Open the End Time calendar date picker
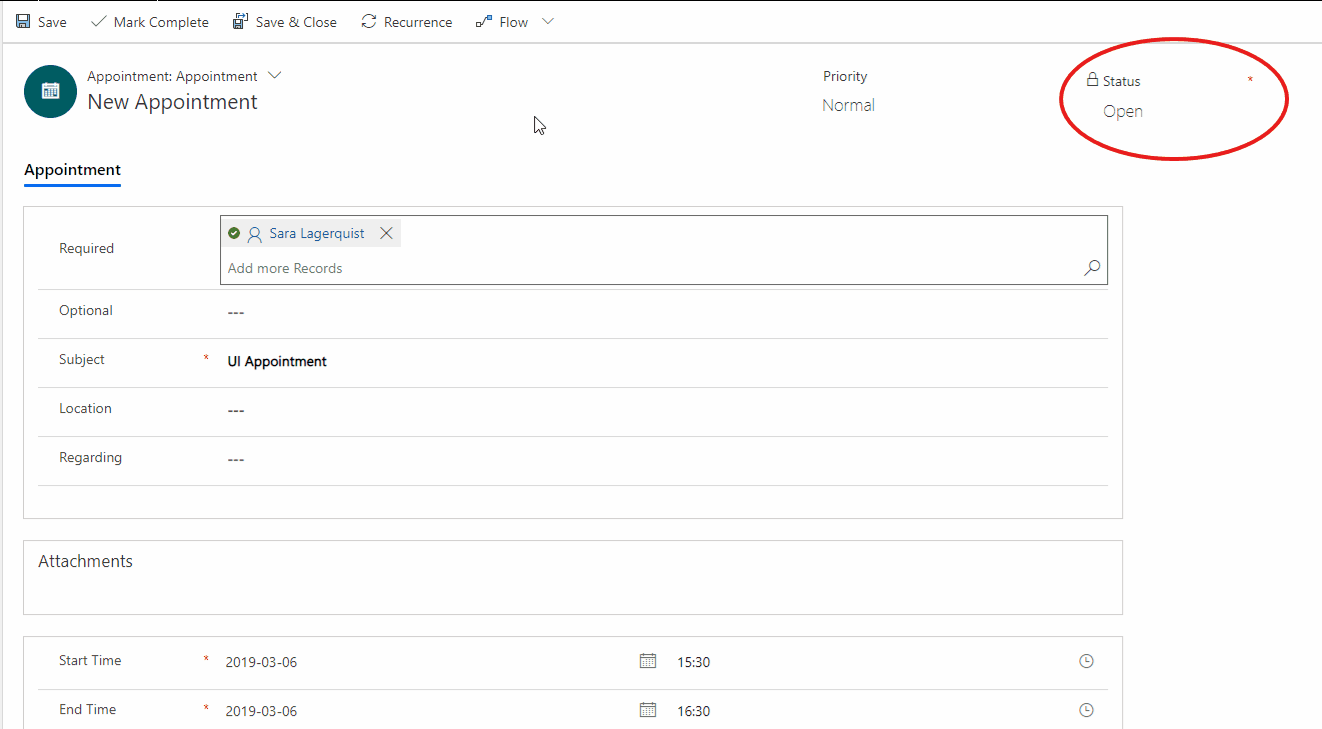The height and width of the screenshot is (729, 1322). click(648, 710)
